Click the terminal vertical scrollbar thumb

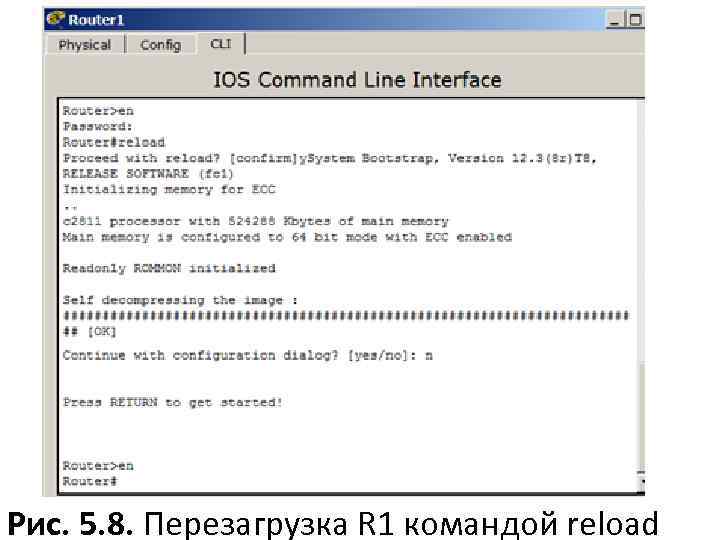pyautogui.click(x=641, y=416)
